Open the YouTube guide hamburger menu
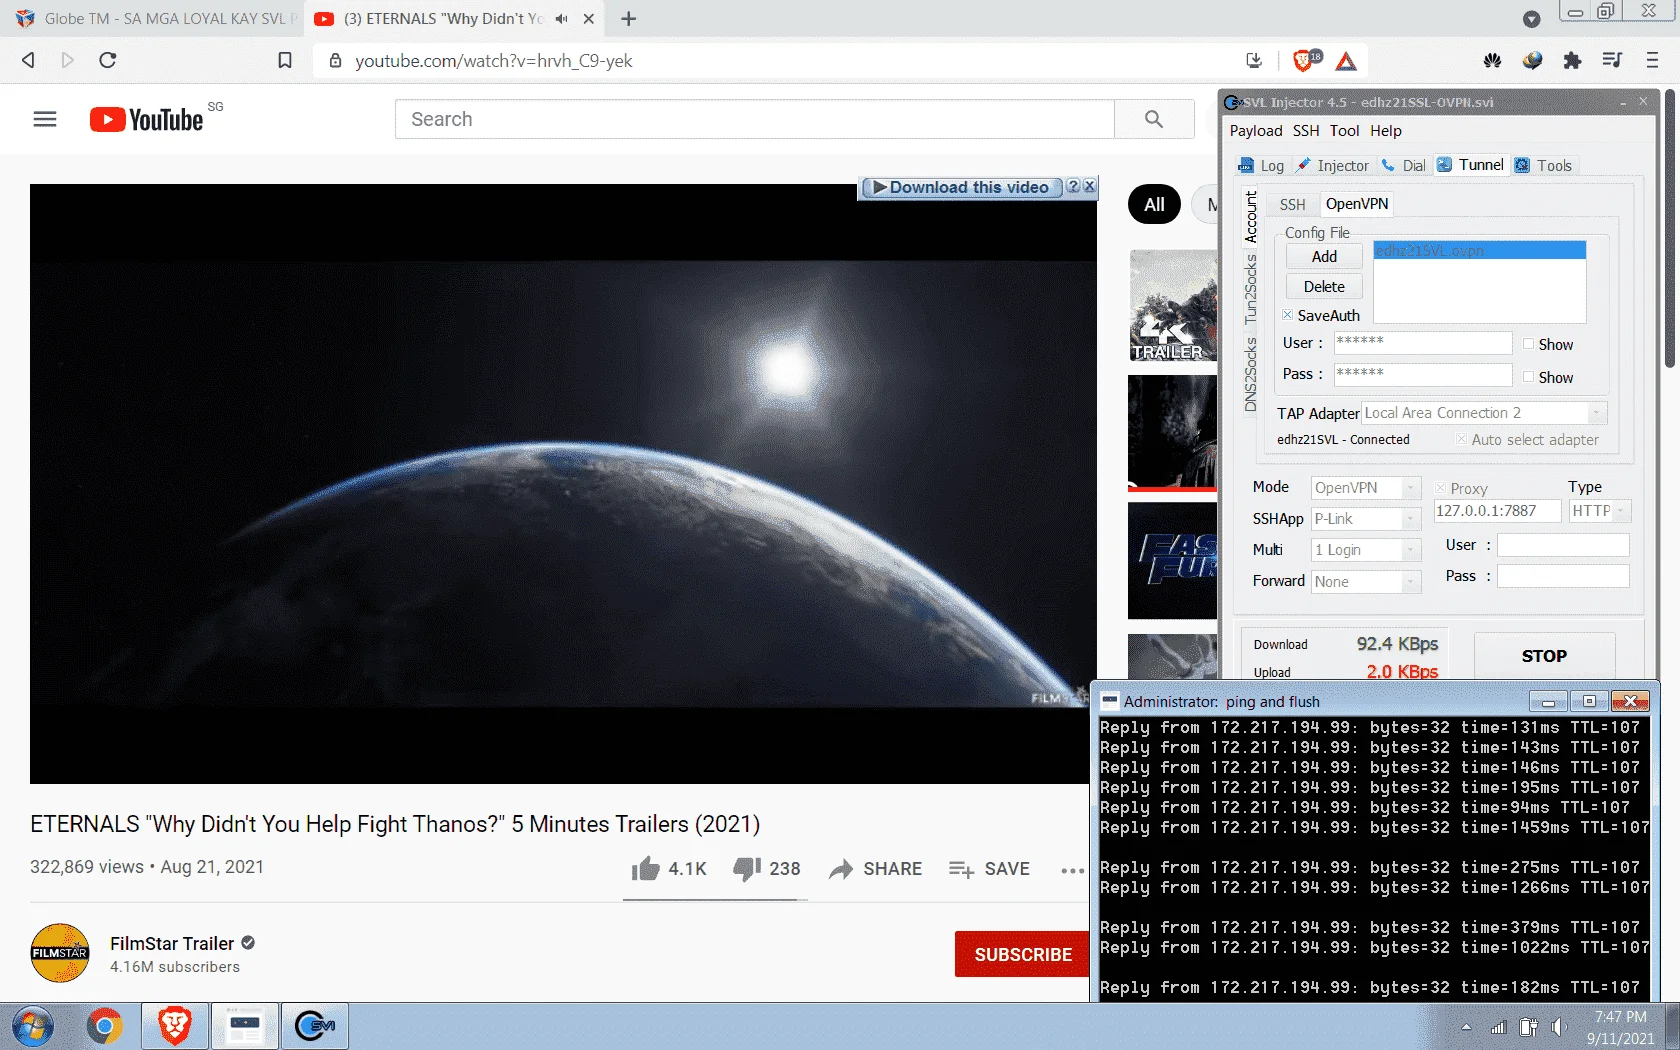This screenshot has height=1050, width=1680. coord(45,119)
